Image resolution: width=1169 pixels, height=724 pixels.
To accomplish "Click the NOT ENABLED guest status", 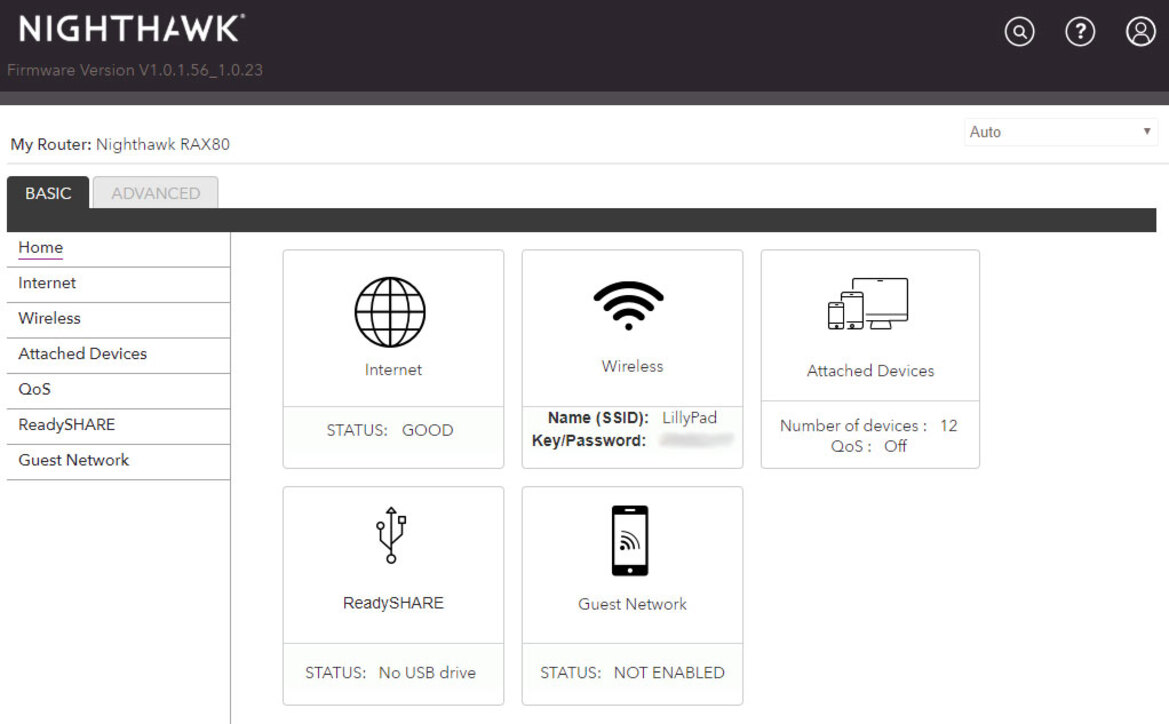I will tap(669, 673).
